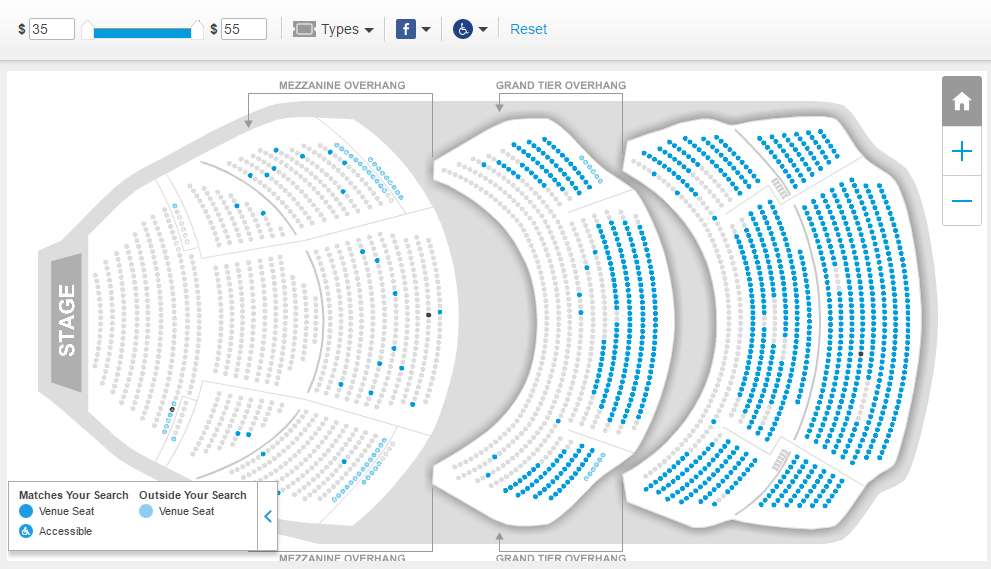Viewport: 991px width, 569px height.
Task: Click the maximum price field showing 55
Action: pos(243,29)
